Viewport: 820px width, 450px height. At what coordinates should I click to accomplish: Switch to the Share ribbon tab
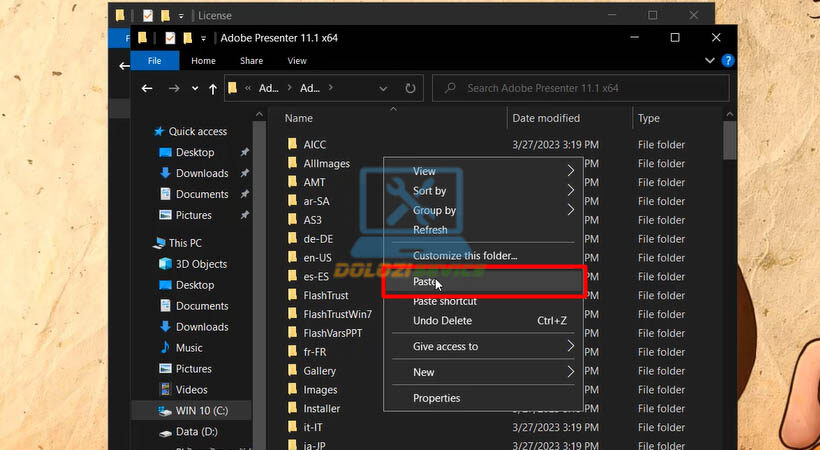(x=251, y=61)
